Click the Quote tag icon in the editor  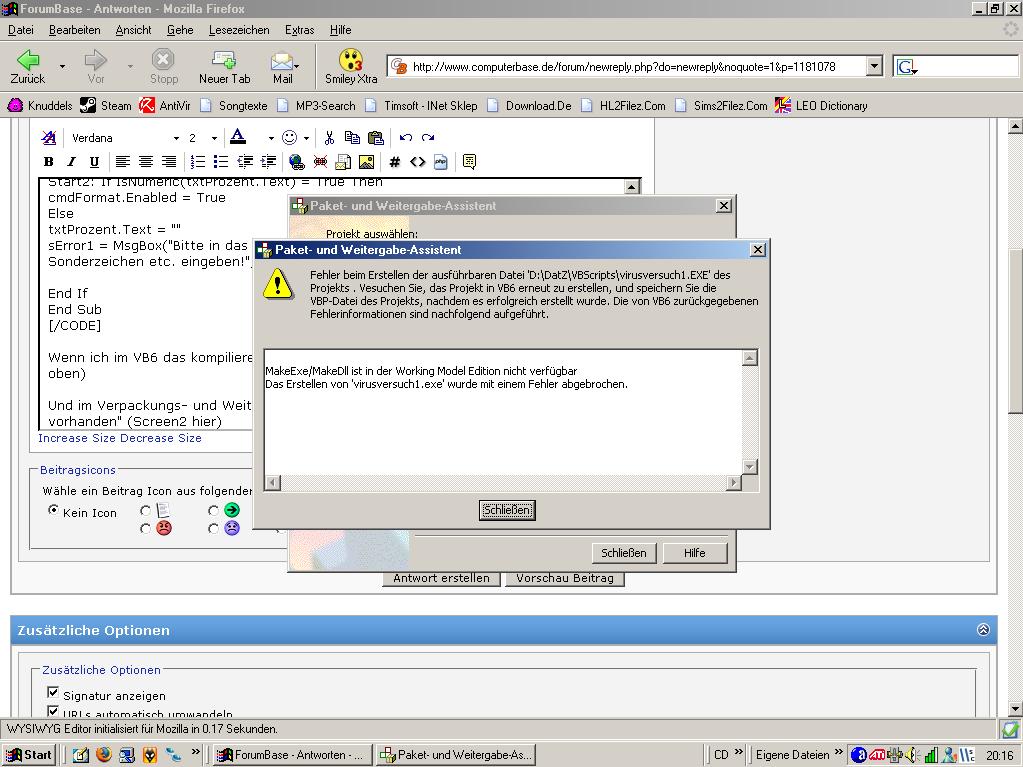coord(469,162)
